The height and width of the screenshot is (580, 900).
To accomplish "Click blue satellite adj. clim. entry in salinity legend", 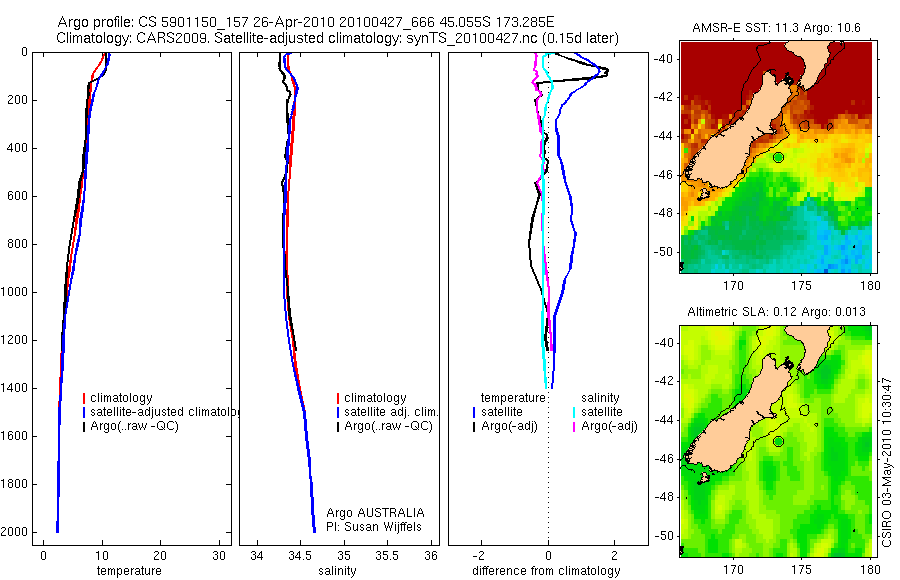I will 387,412.
